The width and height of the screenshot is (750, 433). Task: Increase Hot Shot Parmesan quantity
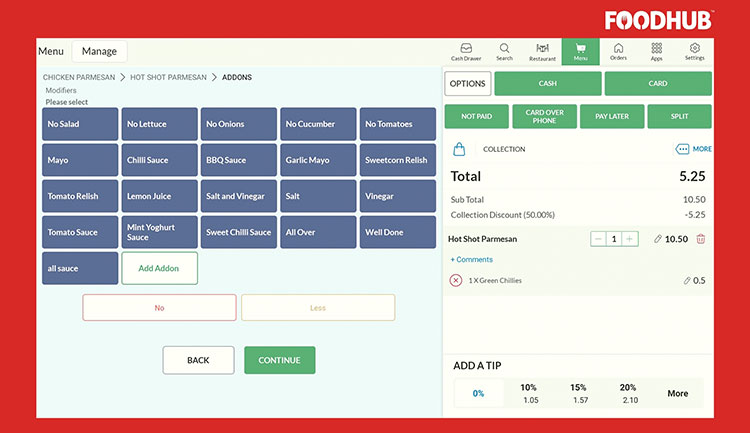click(x=630, y=239)
